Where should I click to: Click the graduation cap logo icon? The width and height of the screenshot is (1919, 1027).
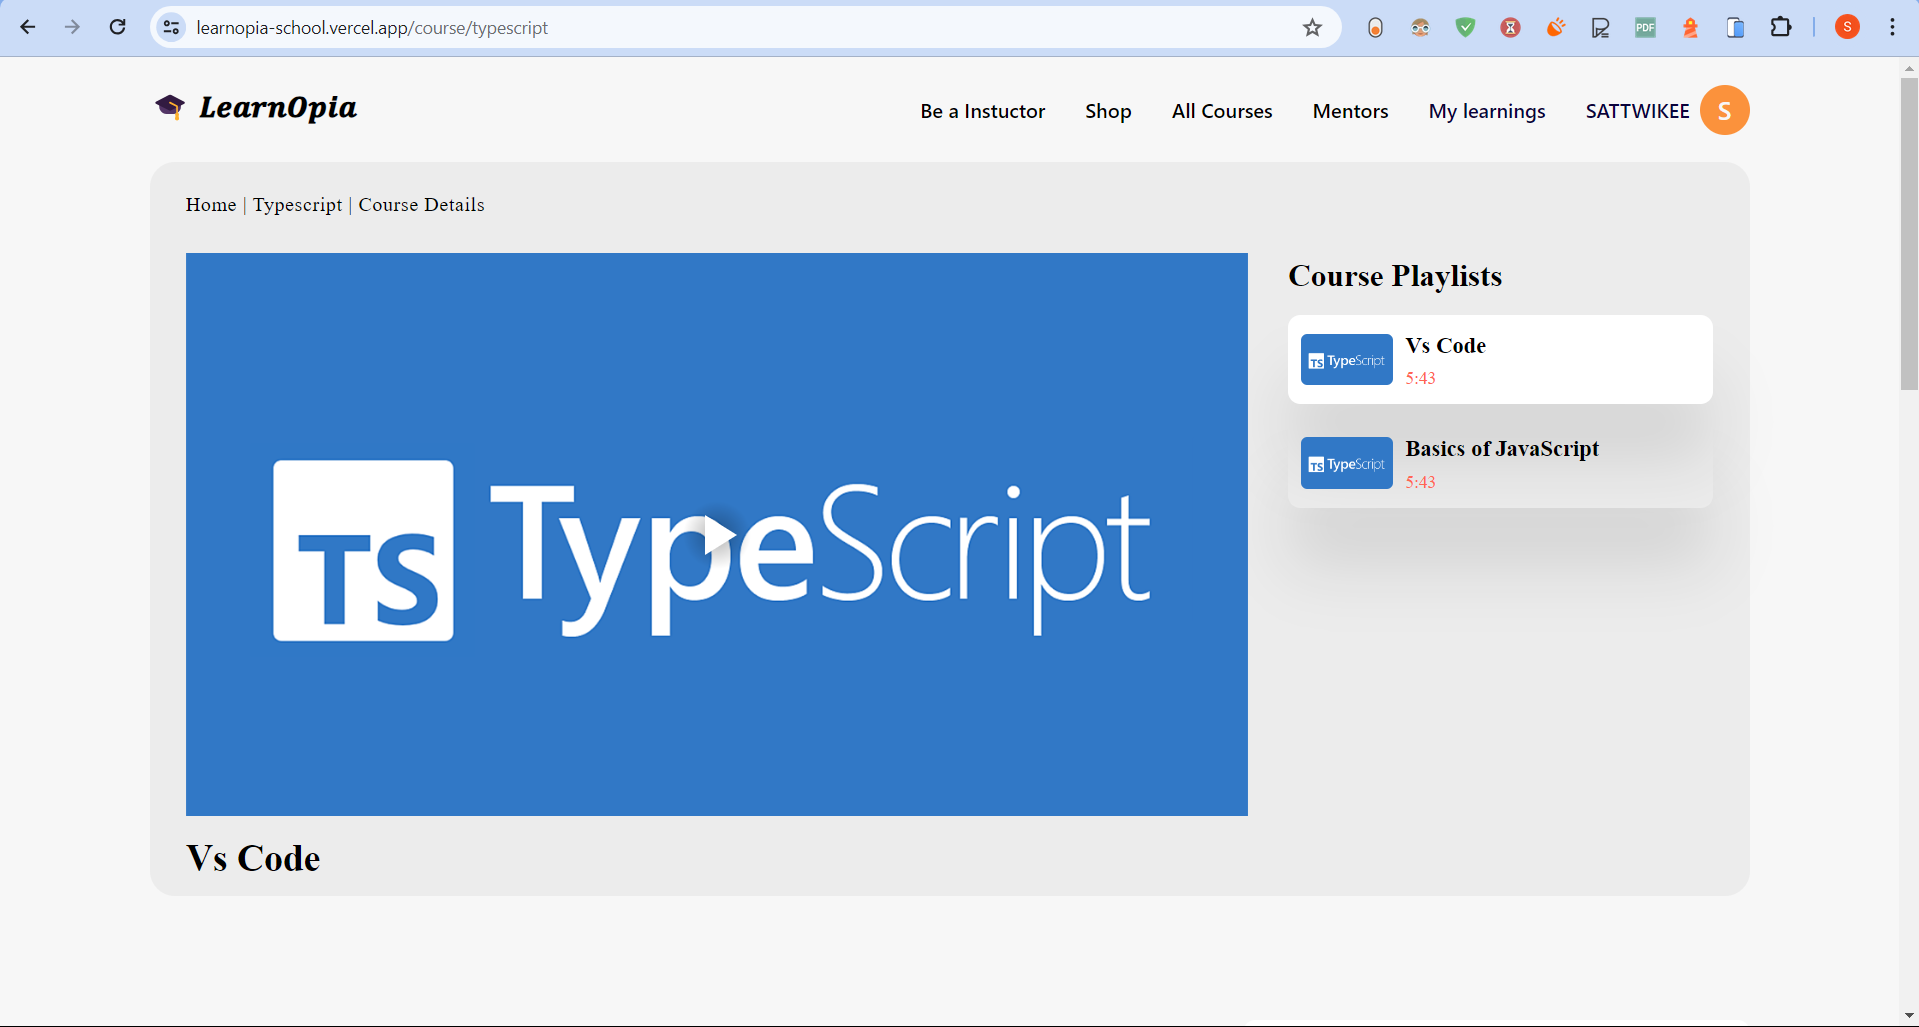click(170, 107)
